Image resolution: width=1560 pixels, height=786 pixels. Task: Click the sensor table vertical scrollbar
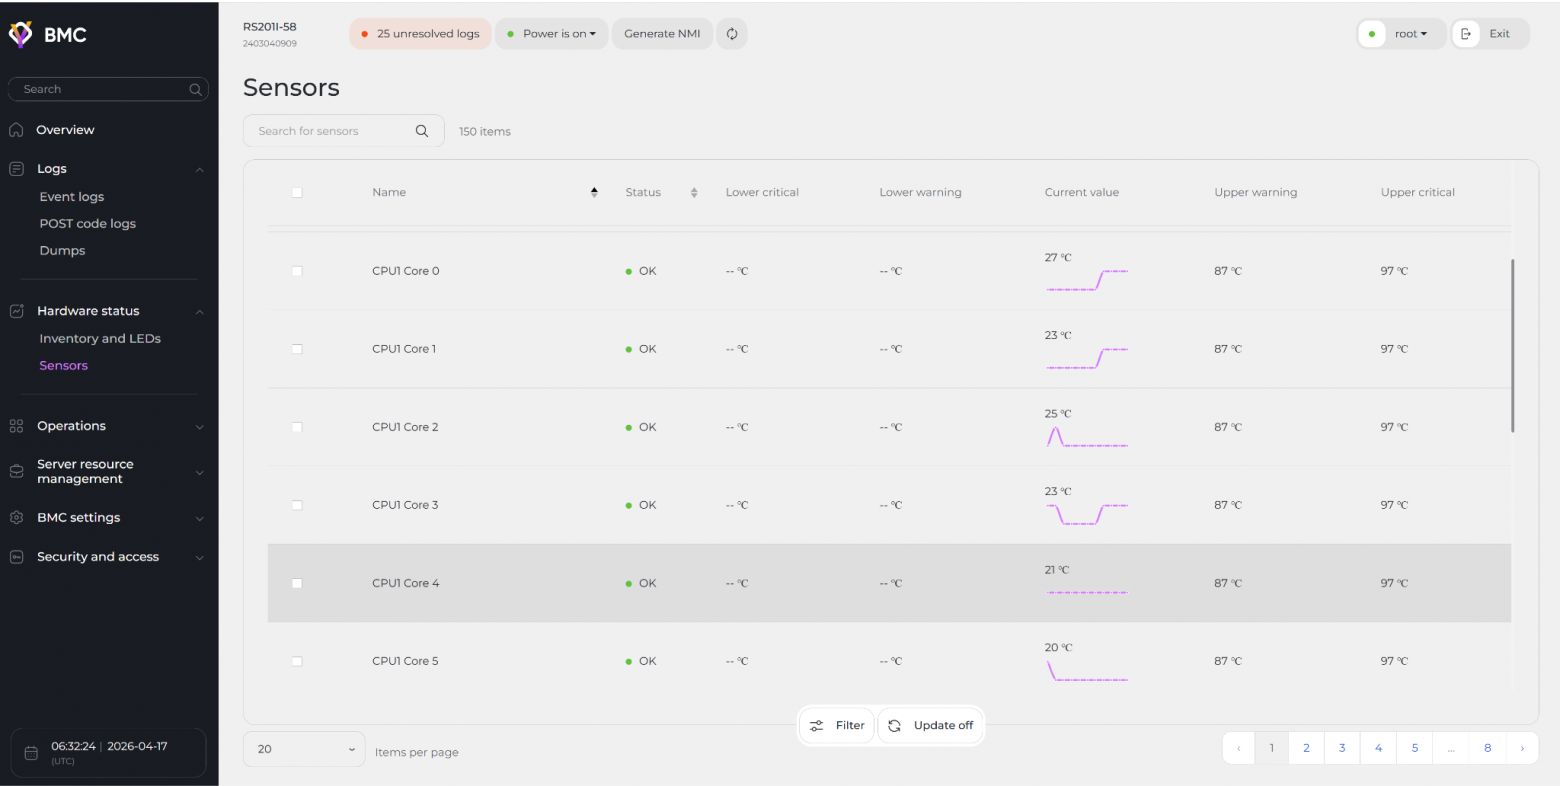pos(1513,346)
